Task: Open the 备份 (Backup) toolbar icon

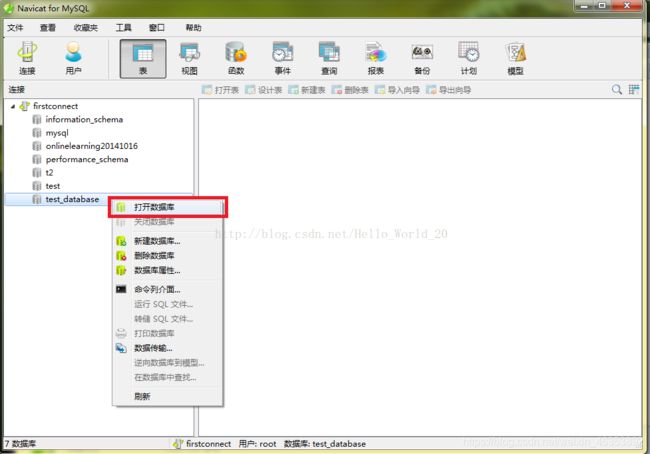Action: click(422, 58)
